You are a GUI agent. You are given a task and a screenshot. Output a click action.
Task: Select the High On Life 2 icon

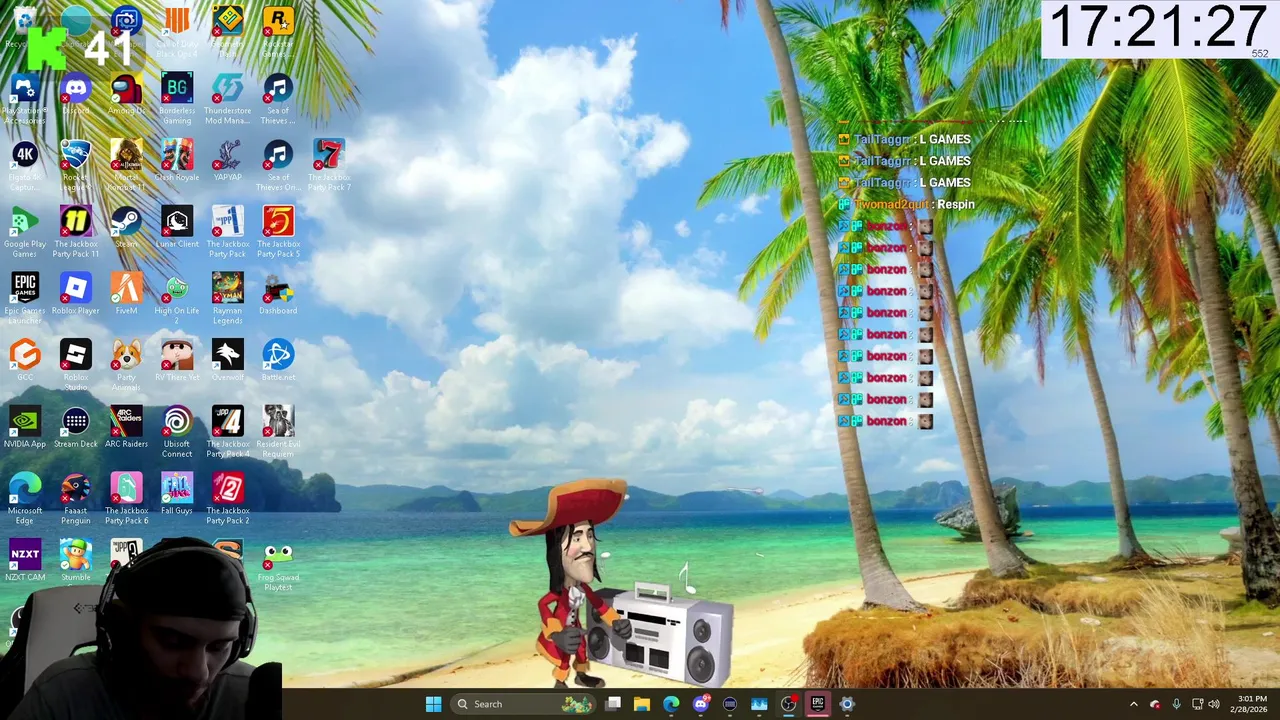click(177, 299)
